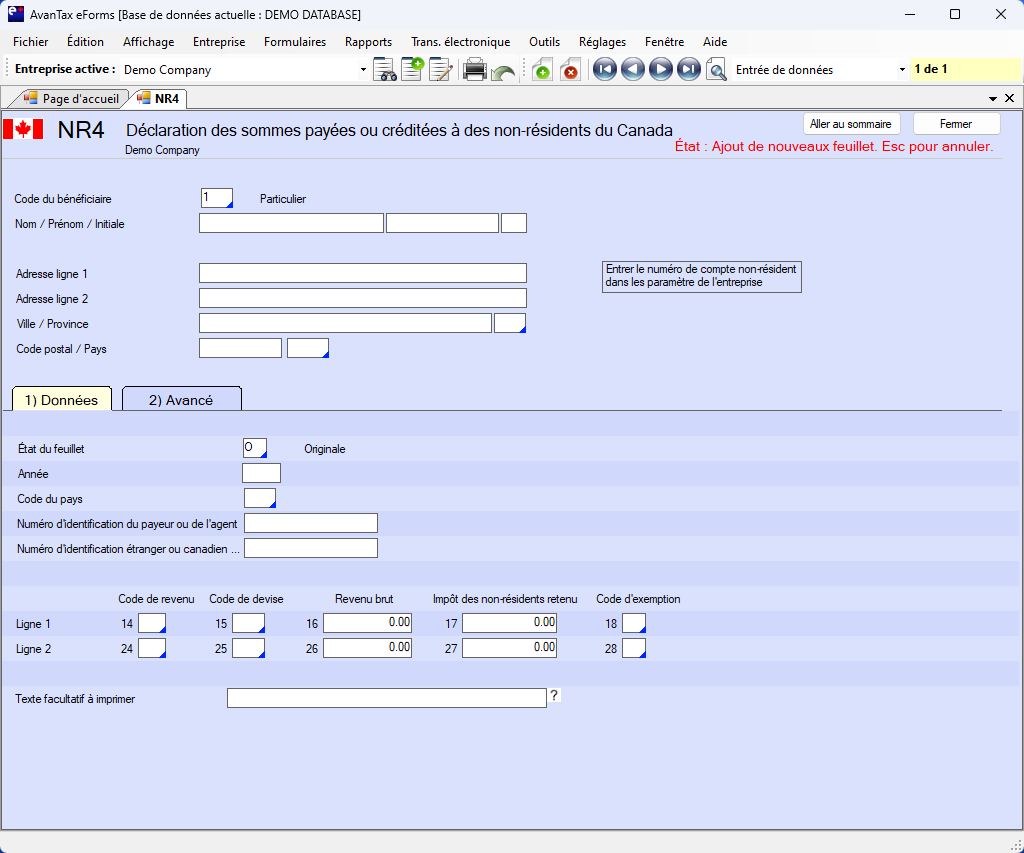The height and width of the screenshot is (853, 1024).
Task: Click the printer icon in toolbar
Action: pyautogui.click(x=475, y=70)
